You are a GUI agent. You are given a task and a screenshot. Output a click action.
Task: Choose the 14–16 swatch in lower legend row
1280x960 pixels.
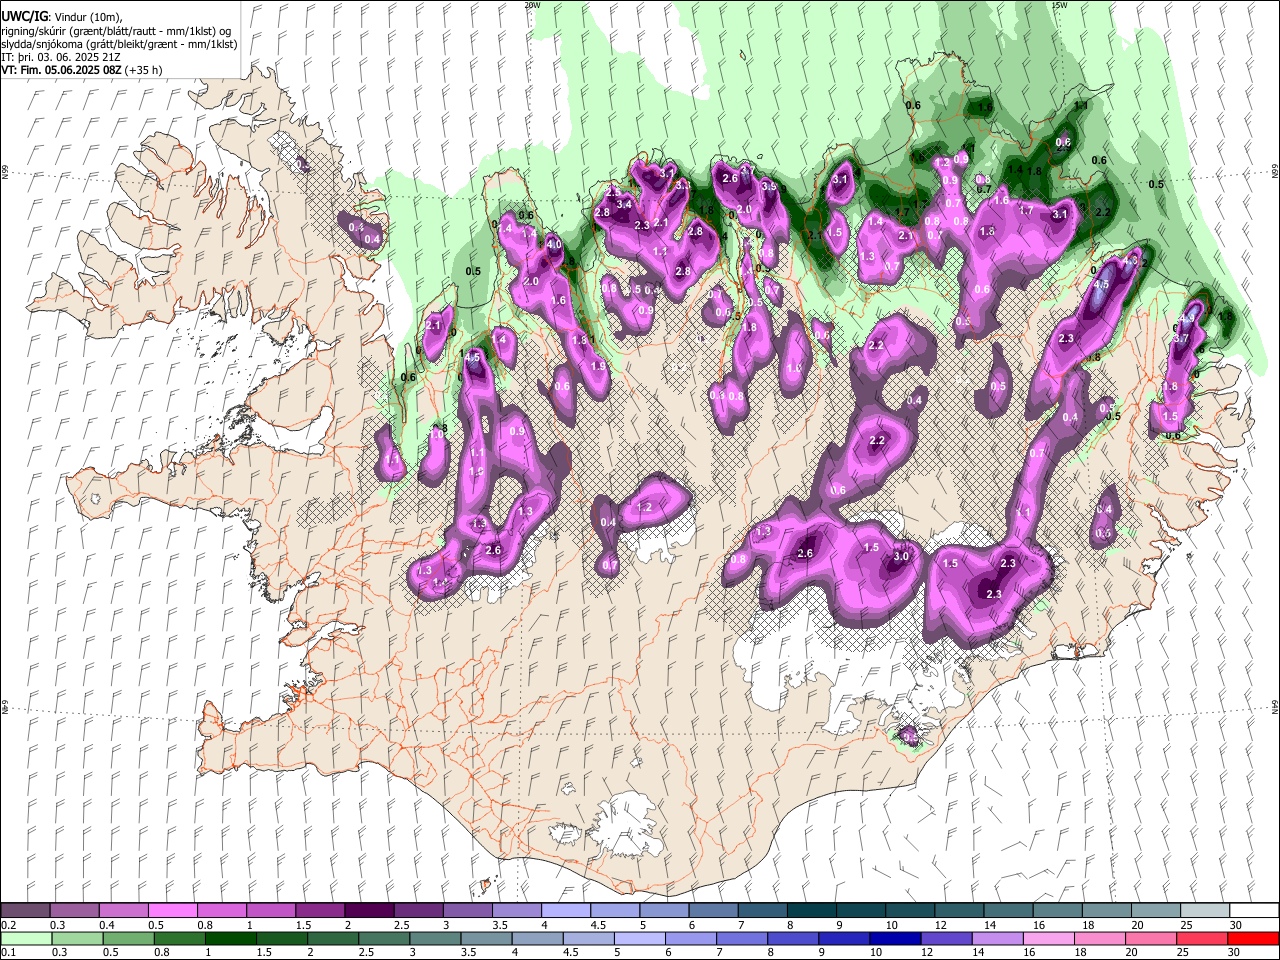pyautogui.click(x=996, y=938)
